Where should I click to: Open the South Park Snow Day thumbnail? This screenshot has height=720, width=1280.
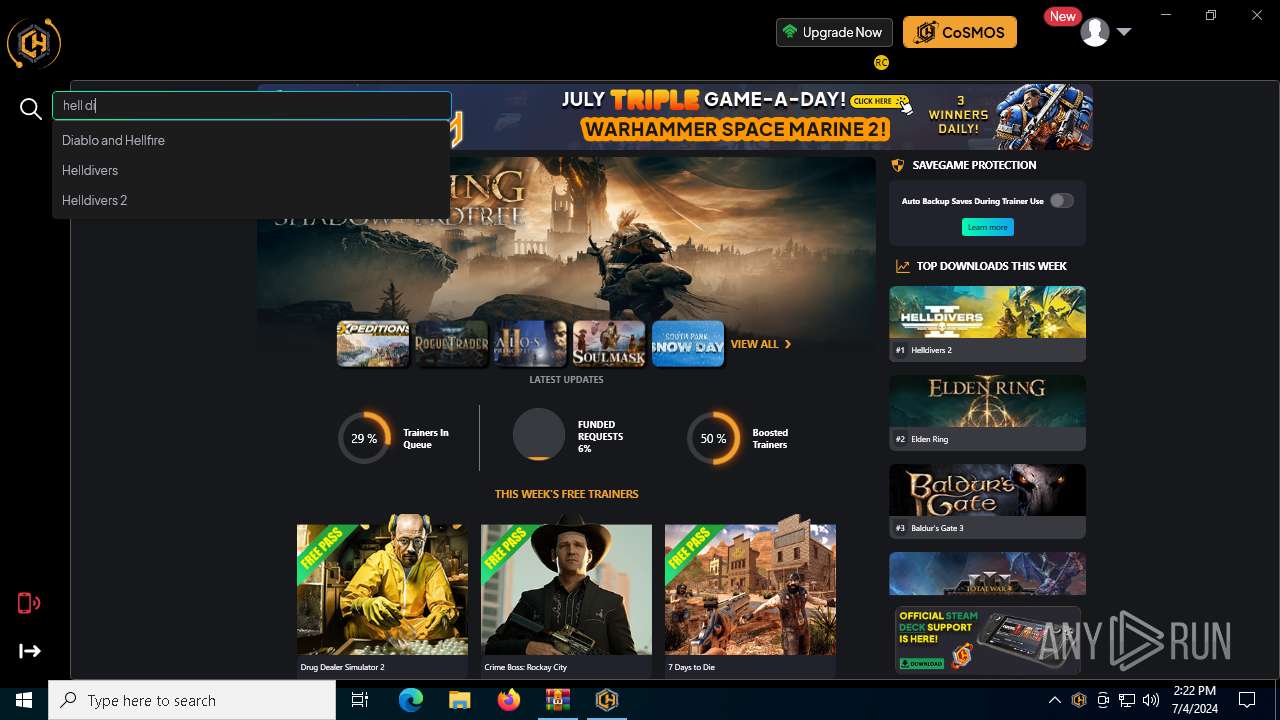click(x=688, y=343)
